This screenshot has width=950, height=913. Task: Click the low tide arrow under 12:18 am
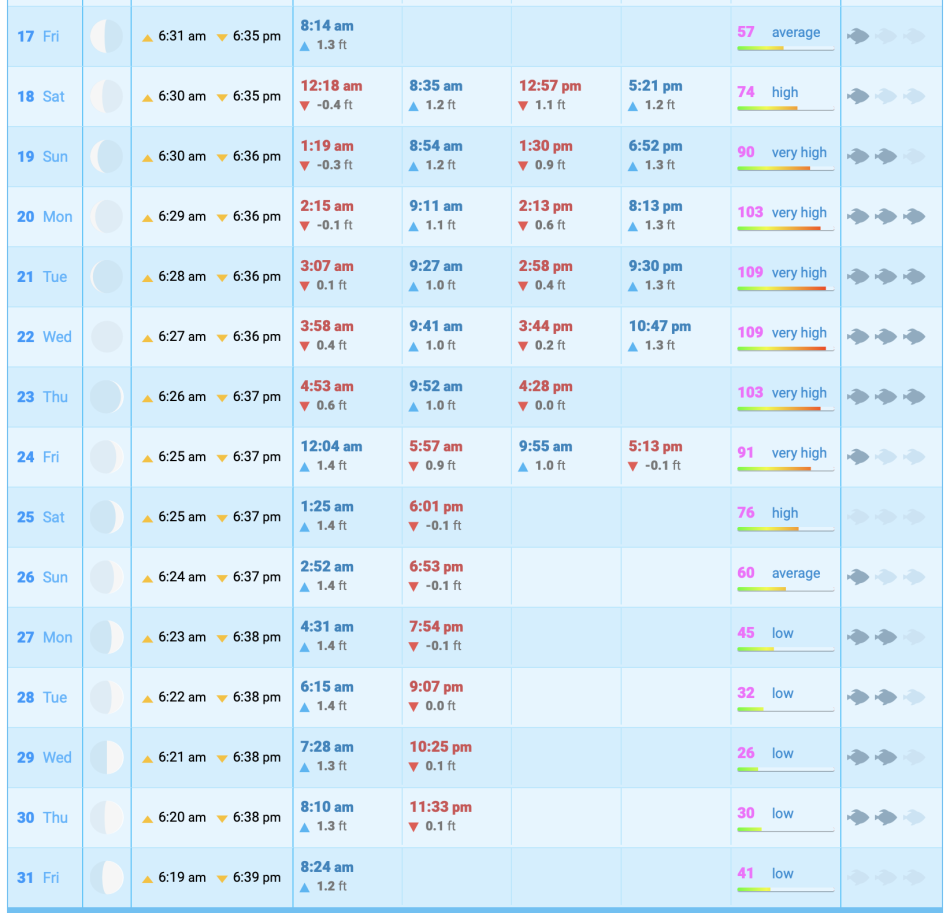click(x=306, y=106)
